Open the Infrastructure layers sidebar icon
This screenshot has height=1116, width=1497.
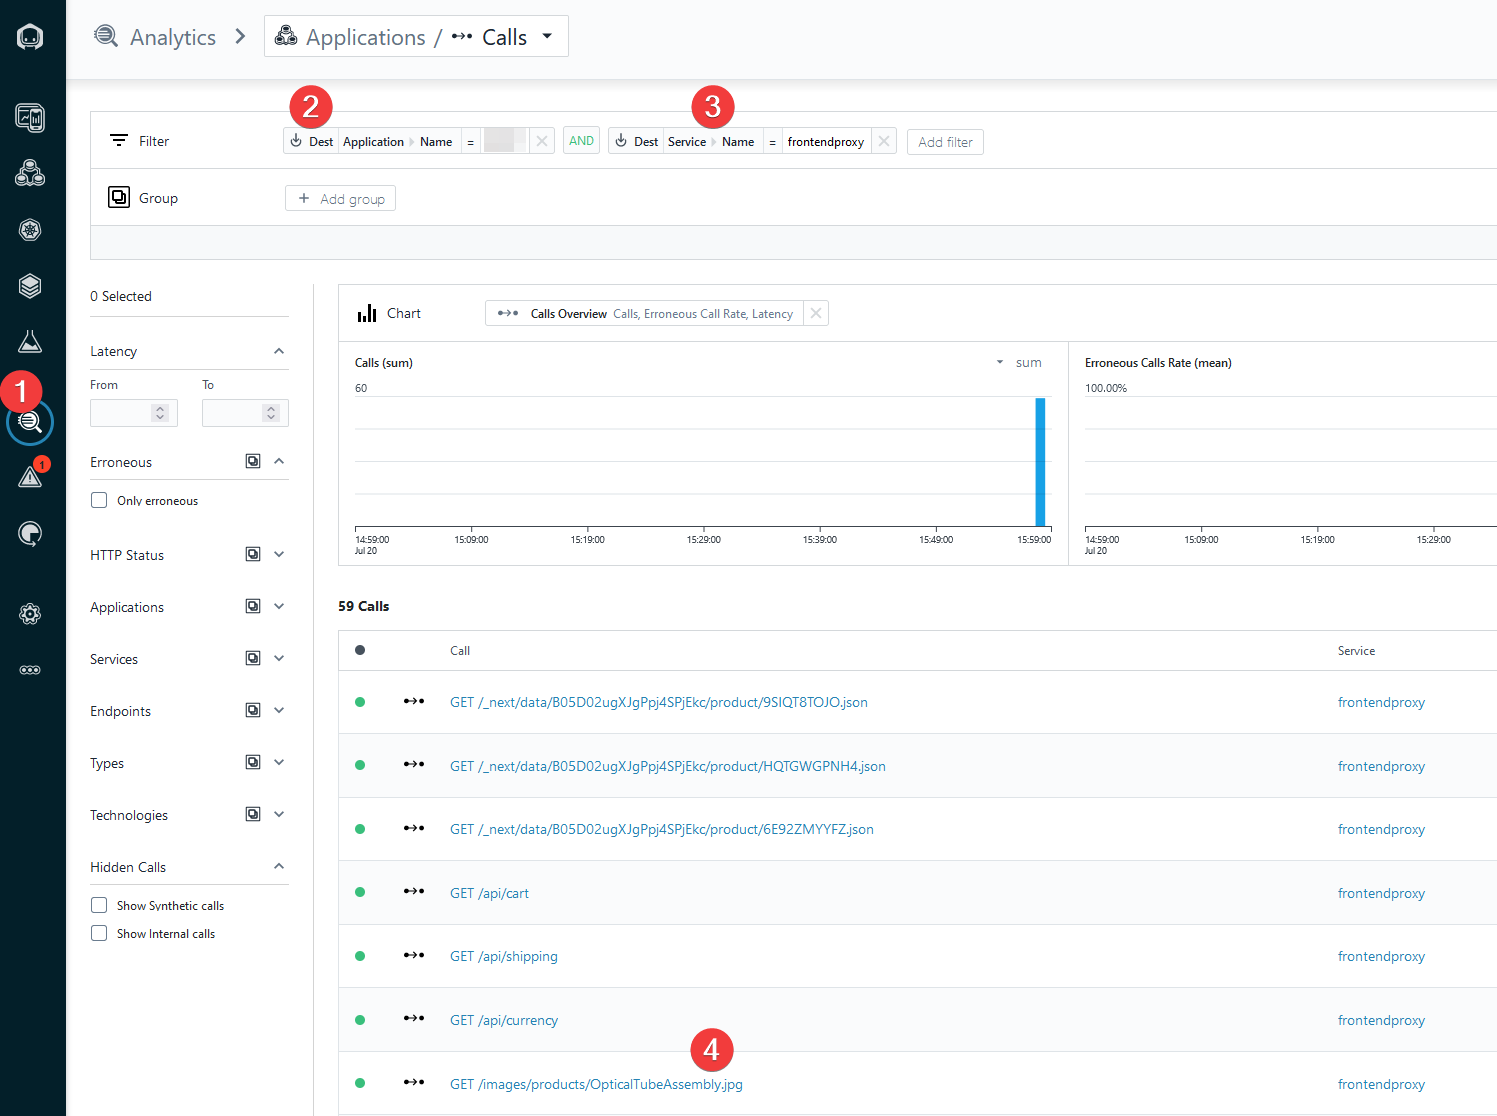coord(30,286)
